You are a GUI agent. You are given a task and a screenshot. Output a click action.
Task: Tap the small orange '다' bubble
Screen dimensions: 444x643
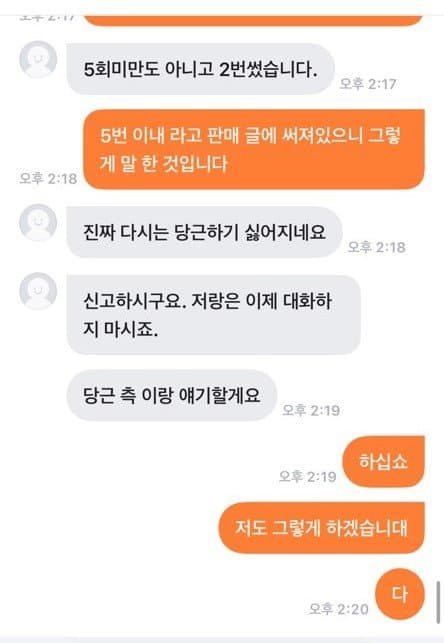click(x=400, y=594)
